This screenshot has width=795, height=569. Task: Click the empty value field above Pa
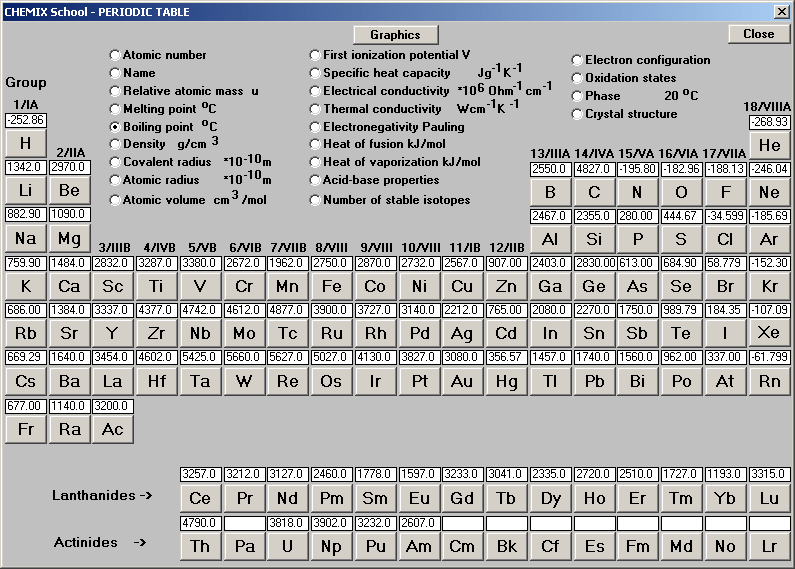tap(244, 523)
